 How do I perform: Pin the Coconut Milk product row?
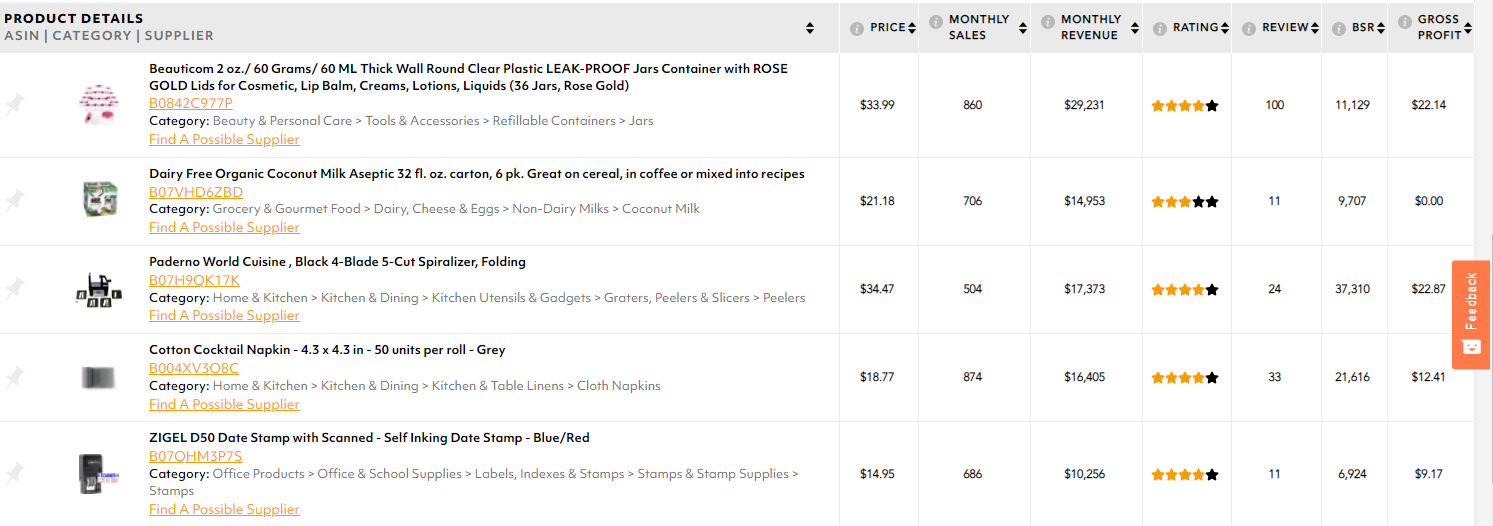click(14, 201)
